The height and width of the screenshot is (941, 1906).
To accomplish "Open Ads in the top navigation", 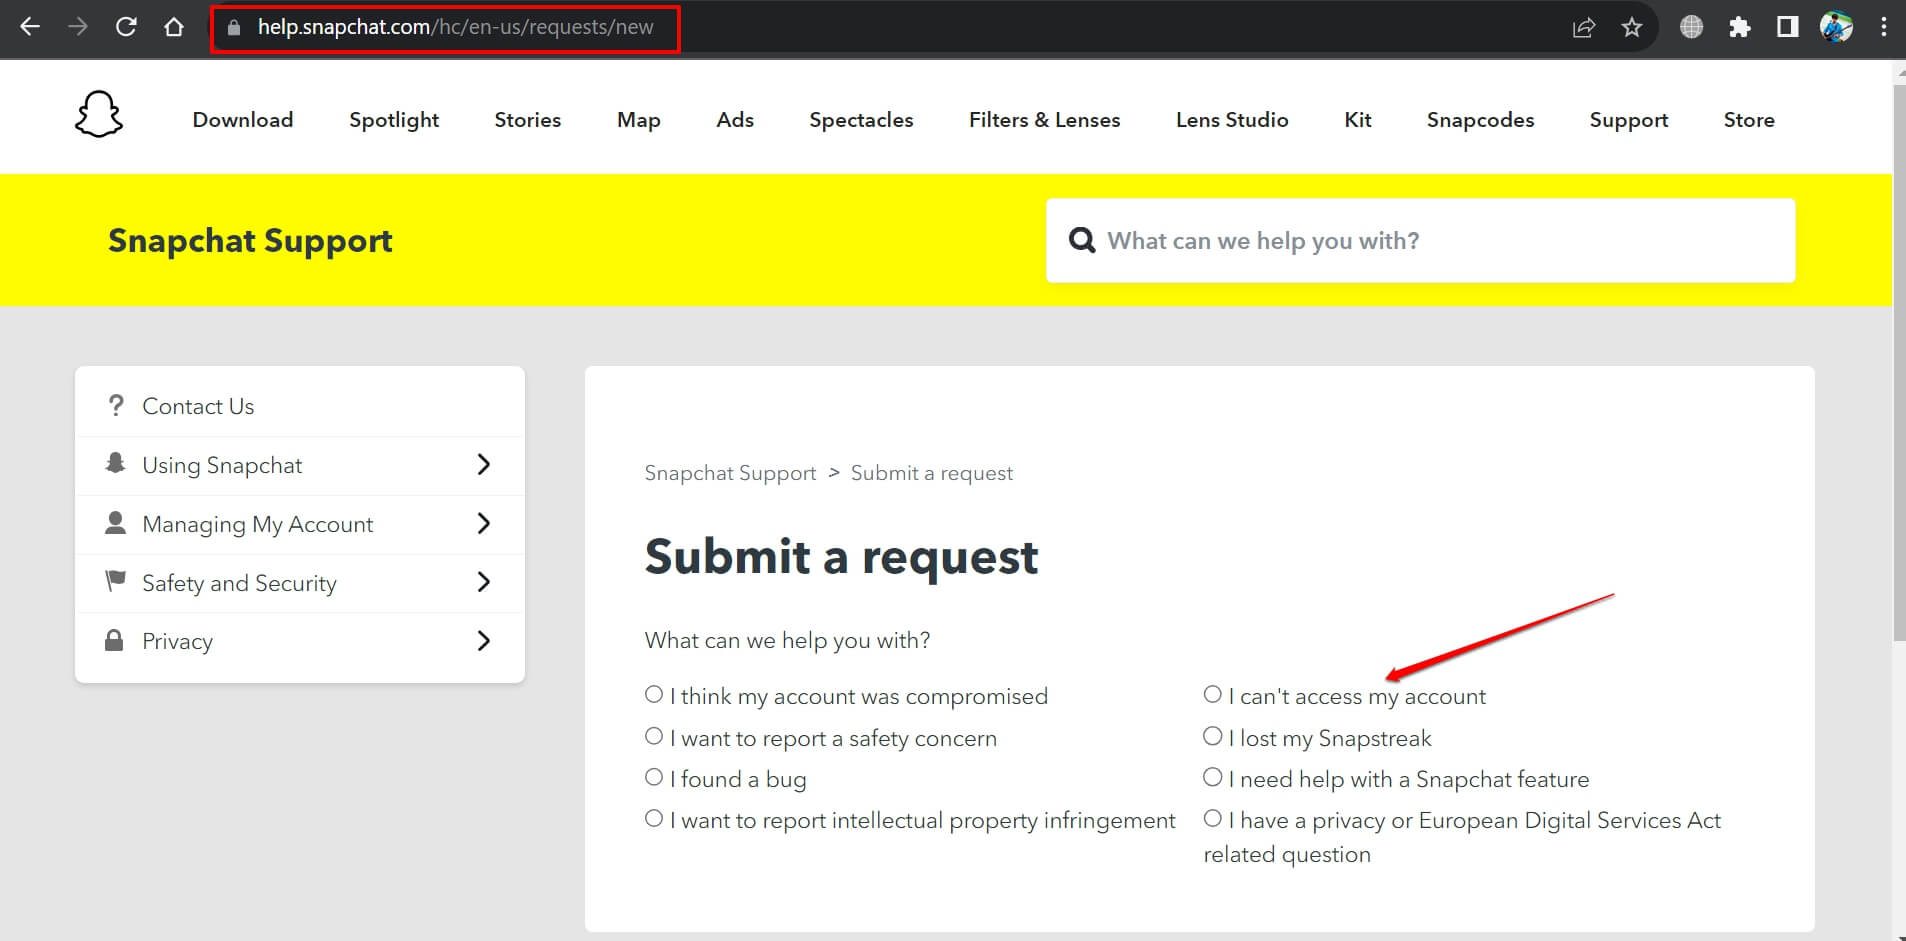I will [735, 119].
